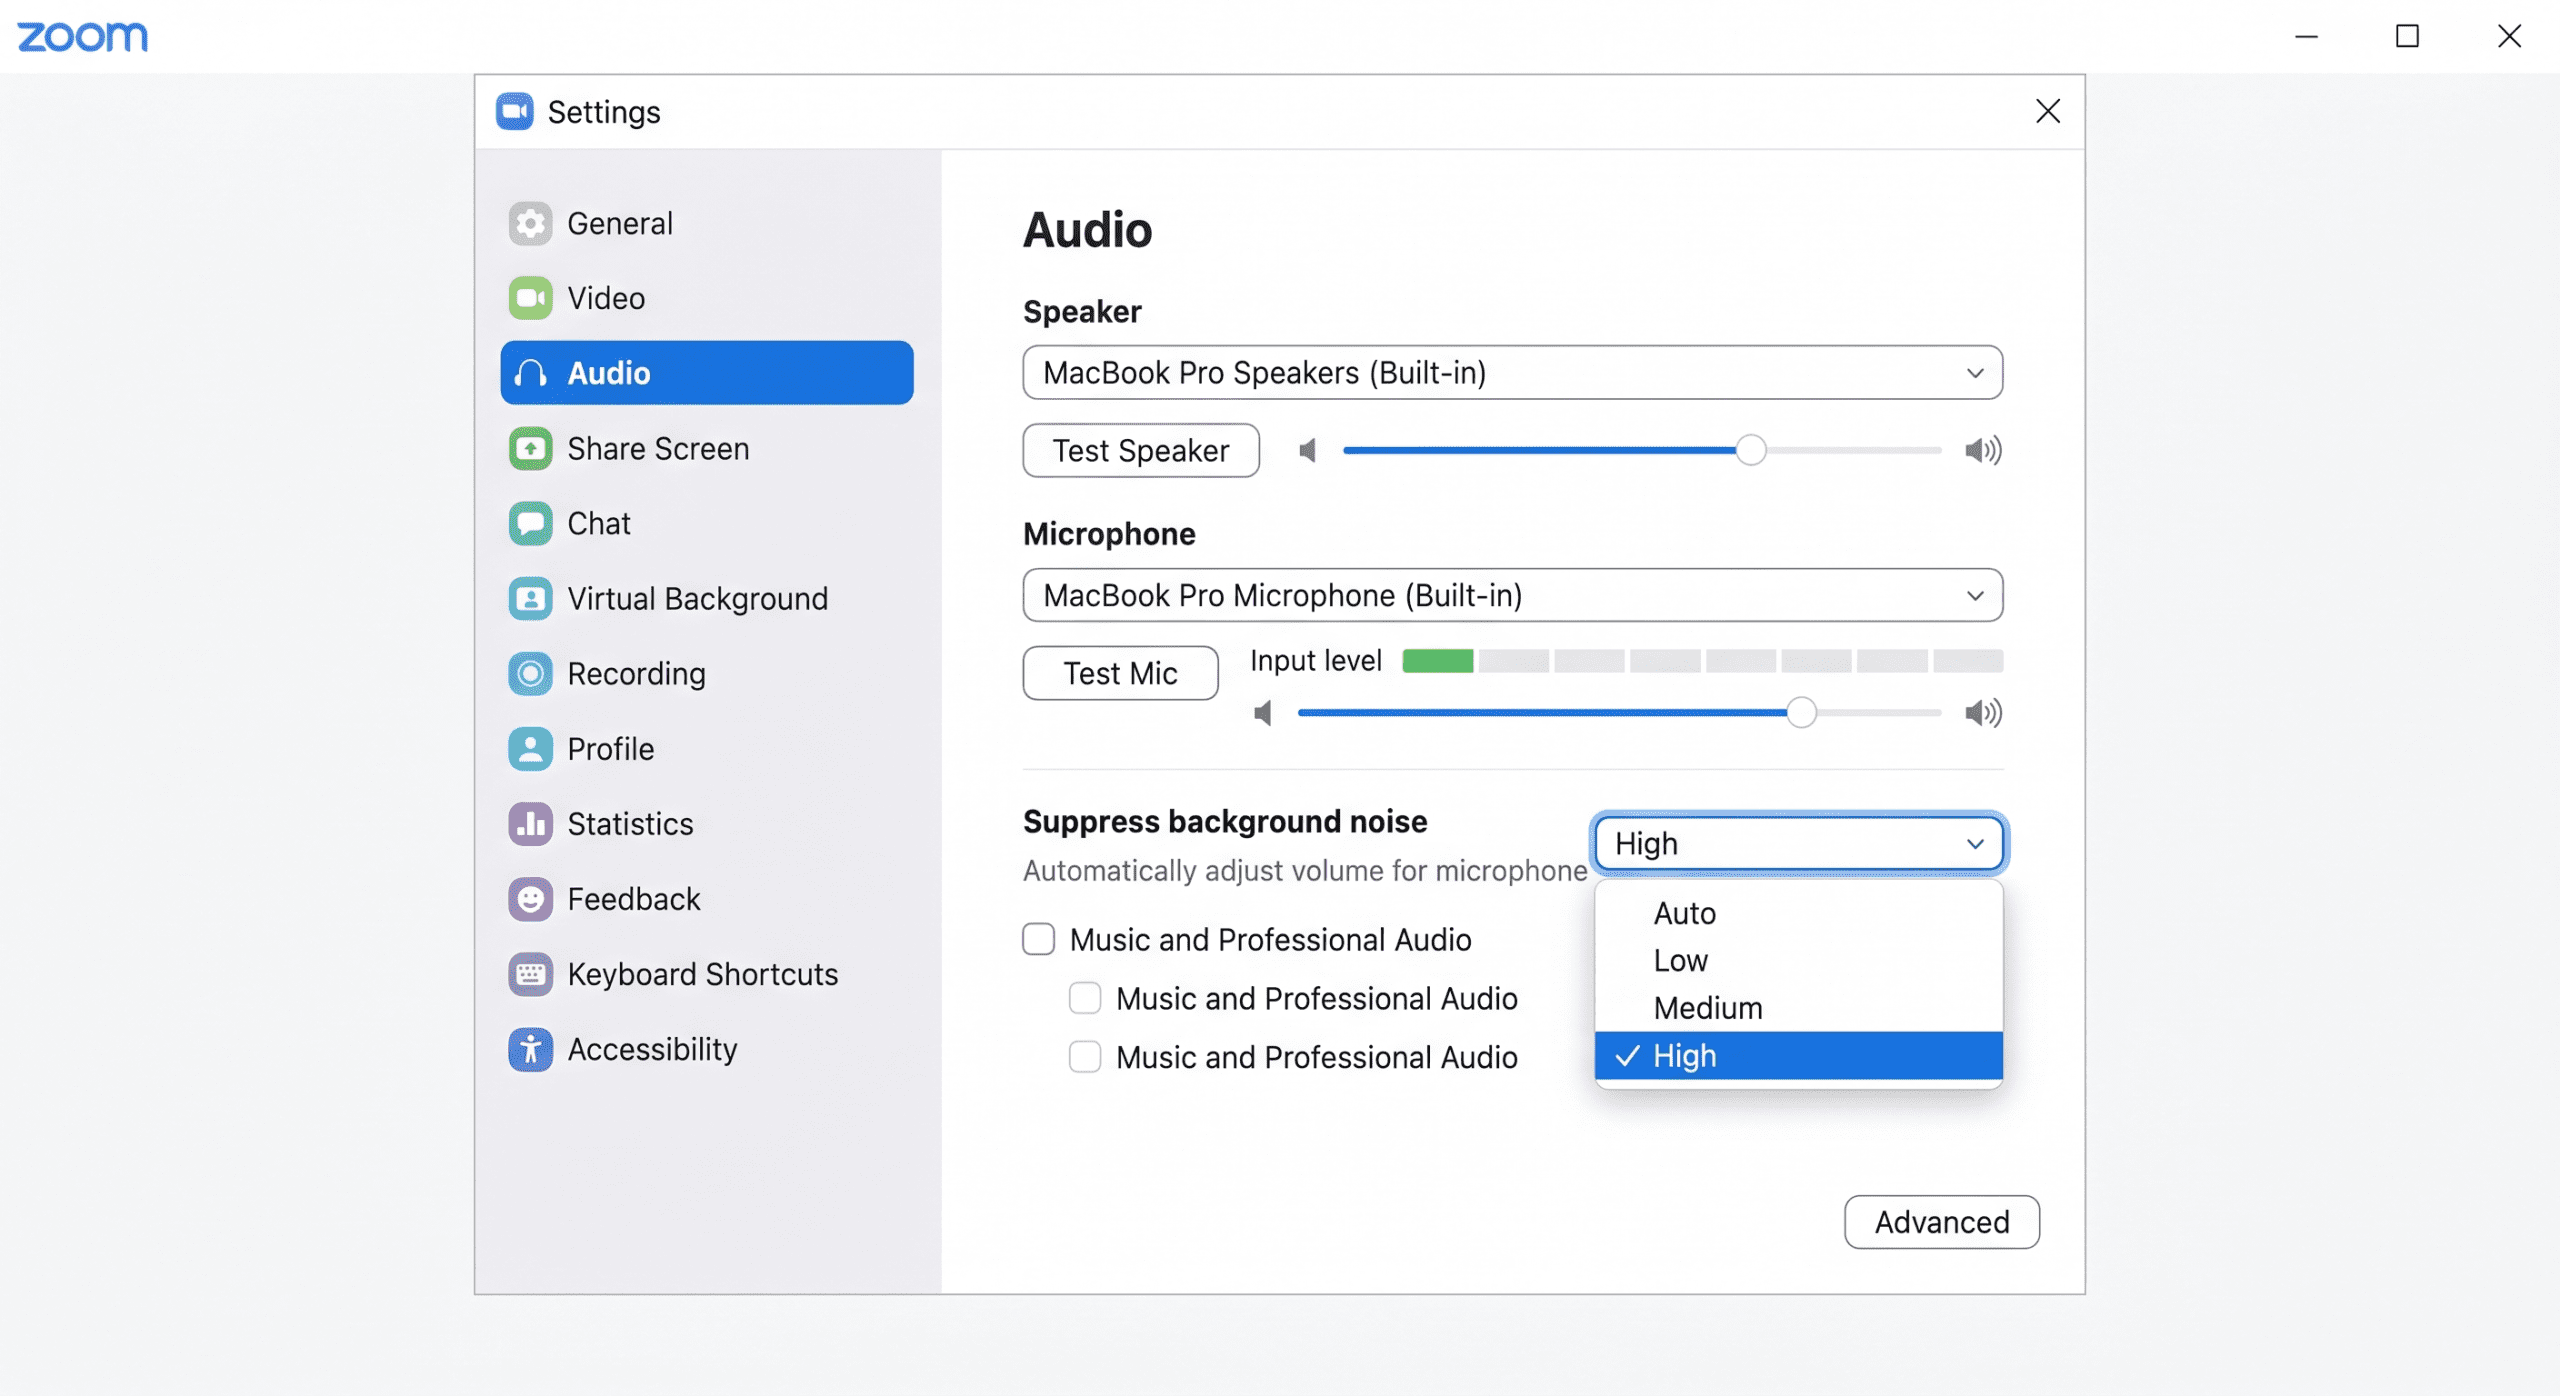The width and height of the screenshot is (2560, 1396).
Task: Open Feedback settings
Action: coord(707,898)
